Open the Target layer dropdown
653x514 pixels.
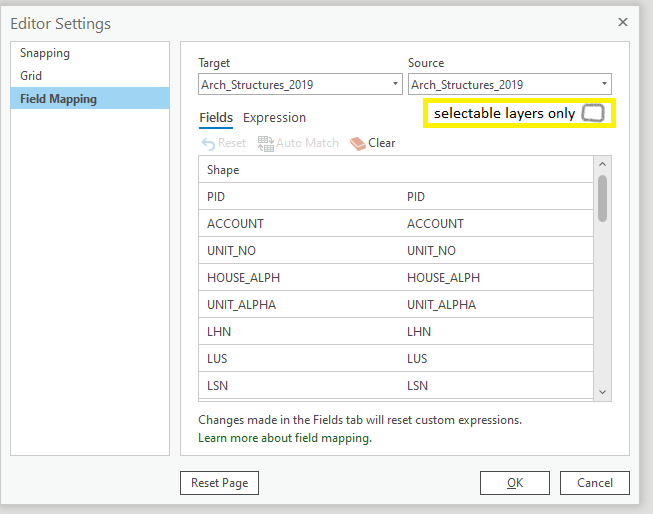coord(300,85)
